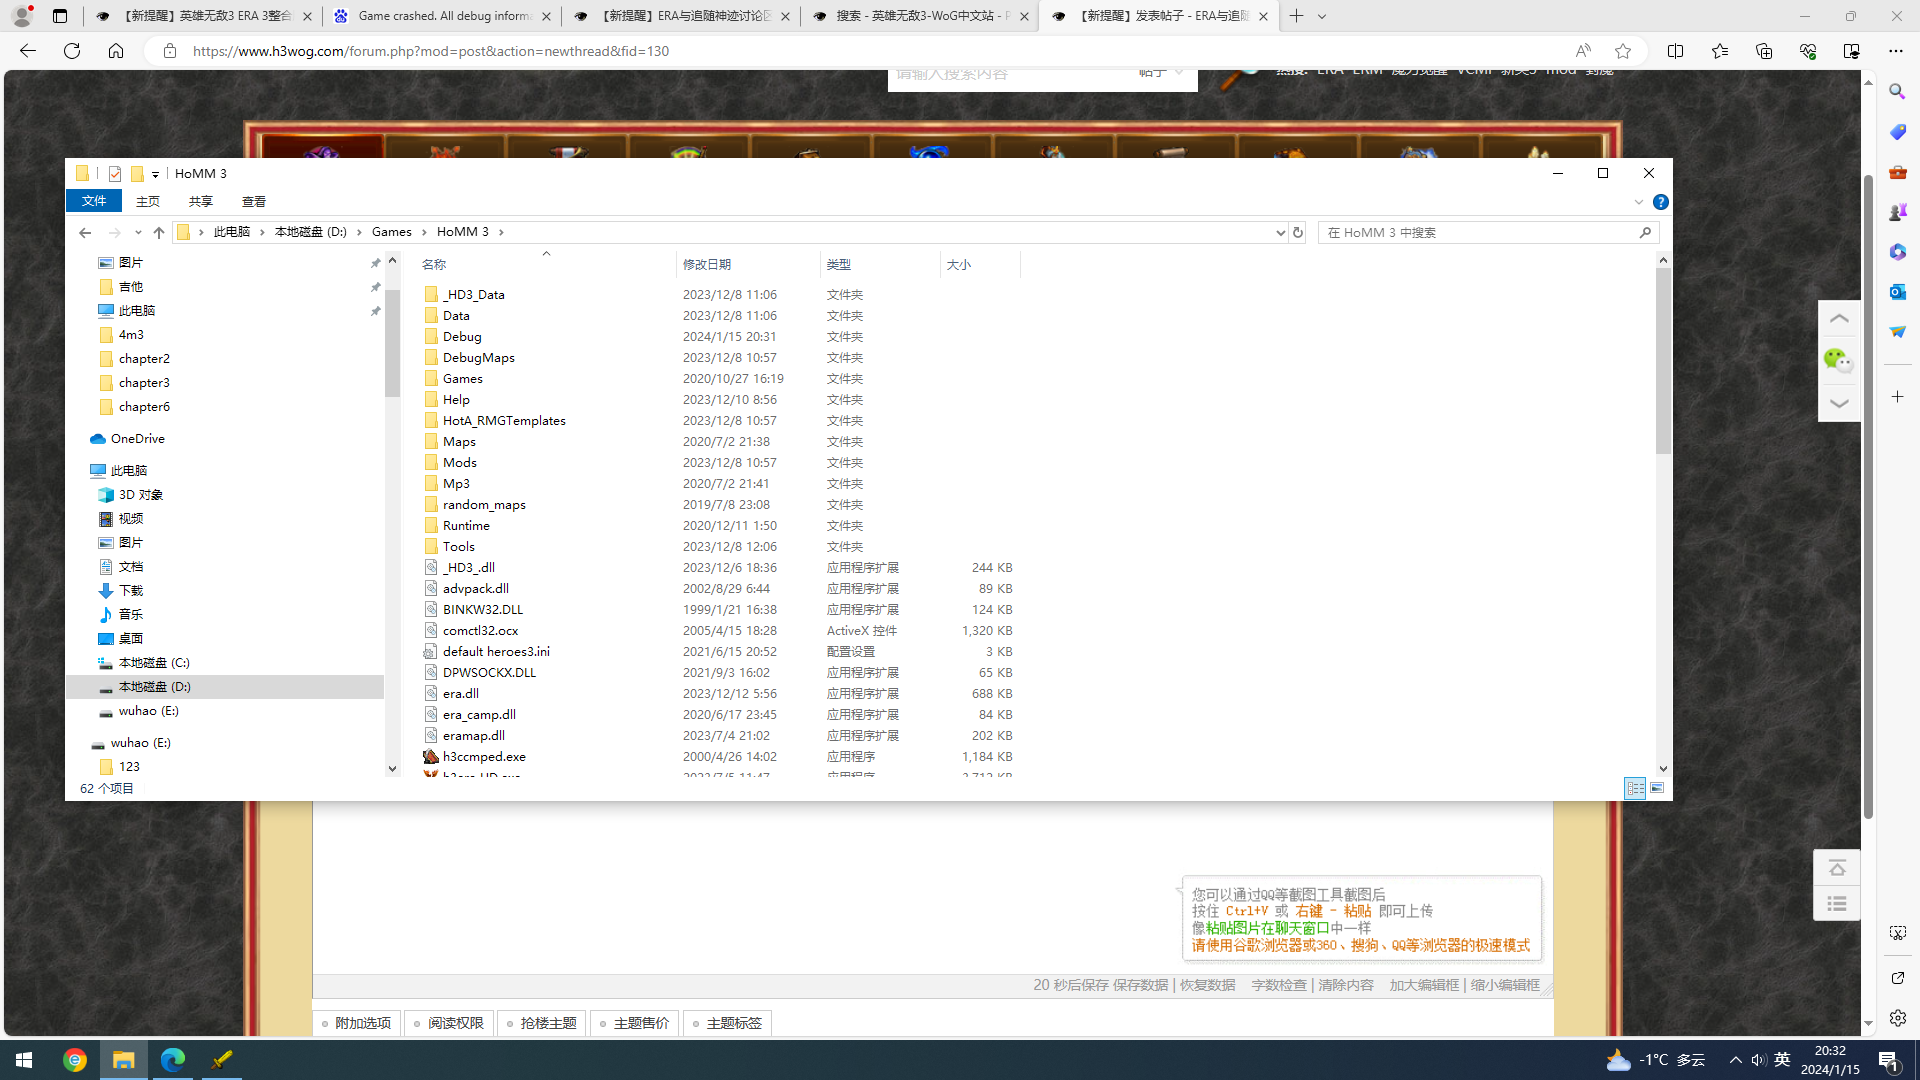This screenshot has width=1920, height=1080.
Task: Switch to details view layout icon
Action: point(1635,789)
